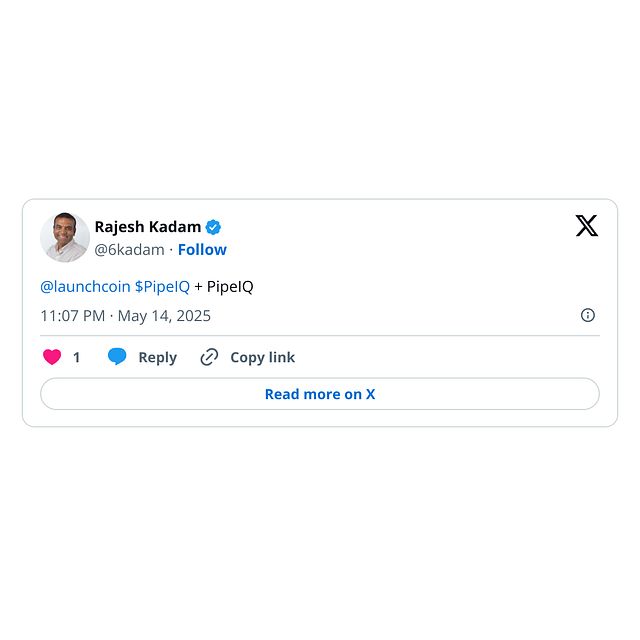The width and height of the screenshot is (640, 640).
Task: Open Rajesh Kadam's profile photo
Action: (x=65, y=237)
